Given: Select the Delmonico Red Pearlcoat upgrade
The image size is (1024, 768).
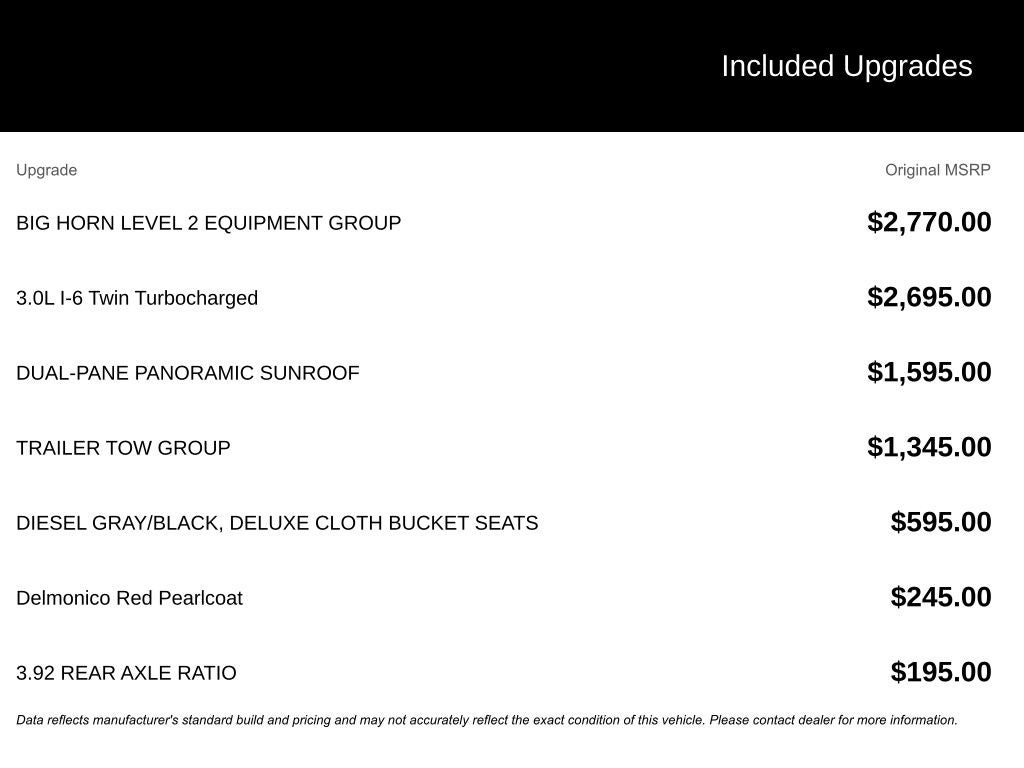Looking at the screenshot, I should [x=129, y=598].
